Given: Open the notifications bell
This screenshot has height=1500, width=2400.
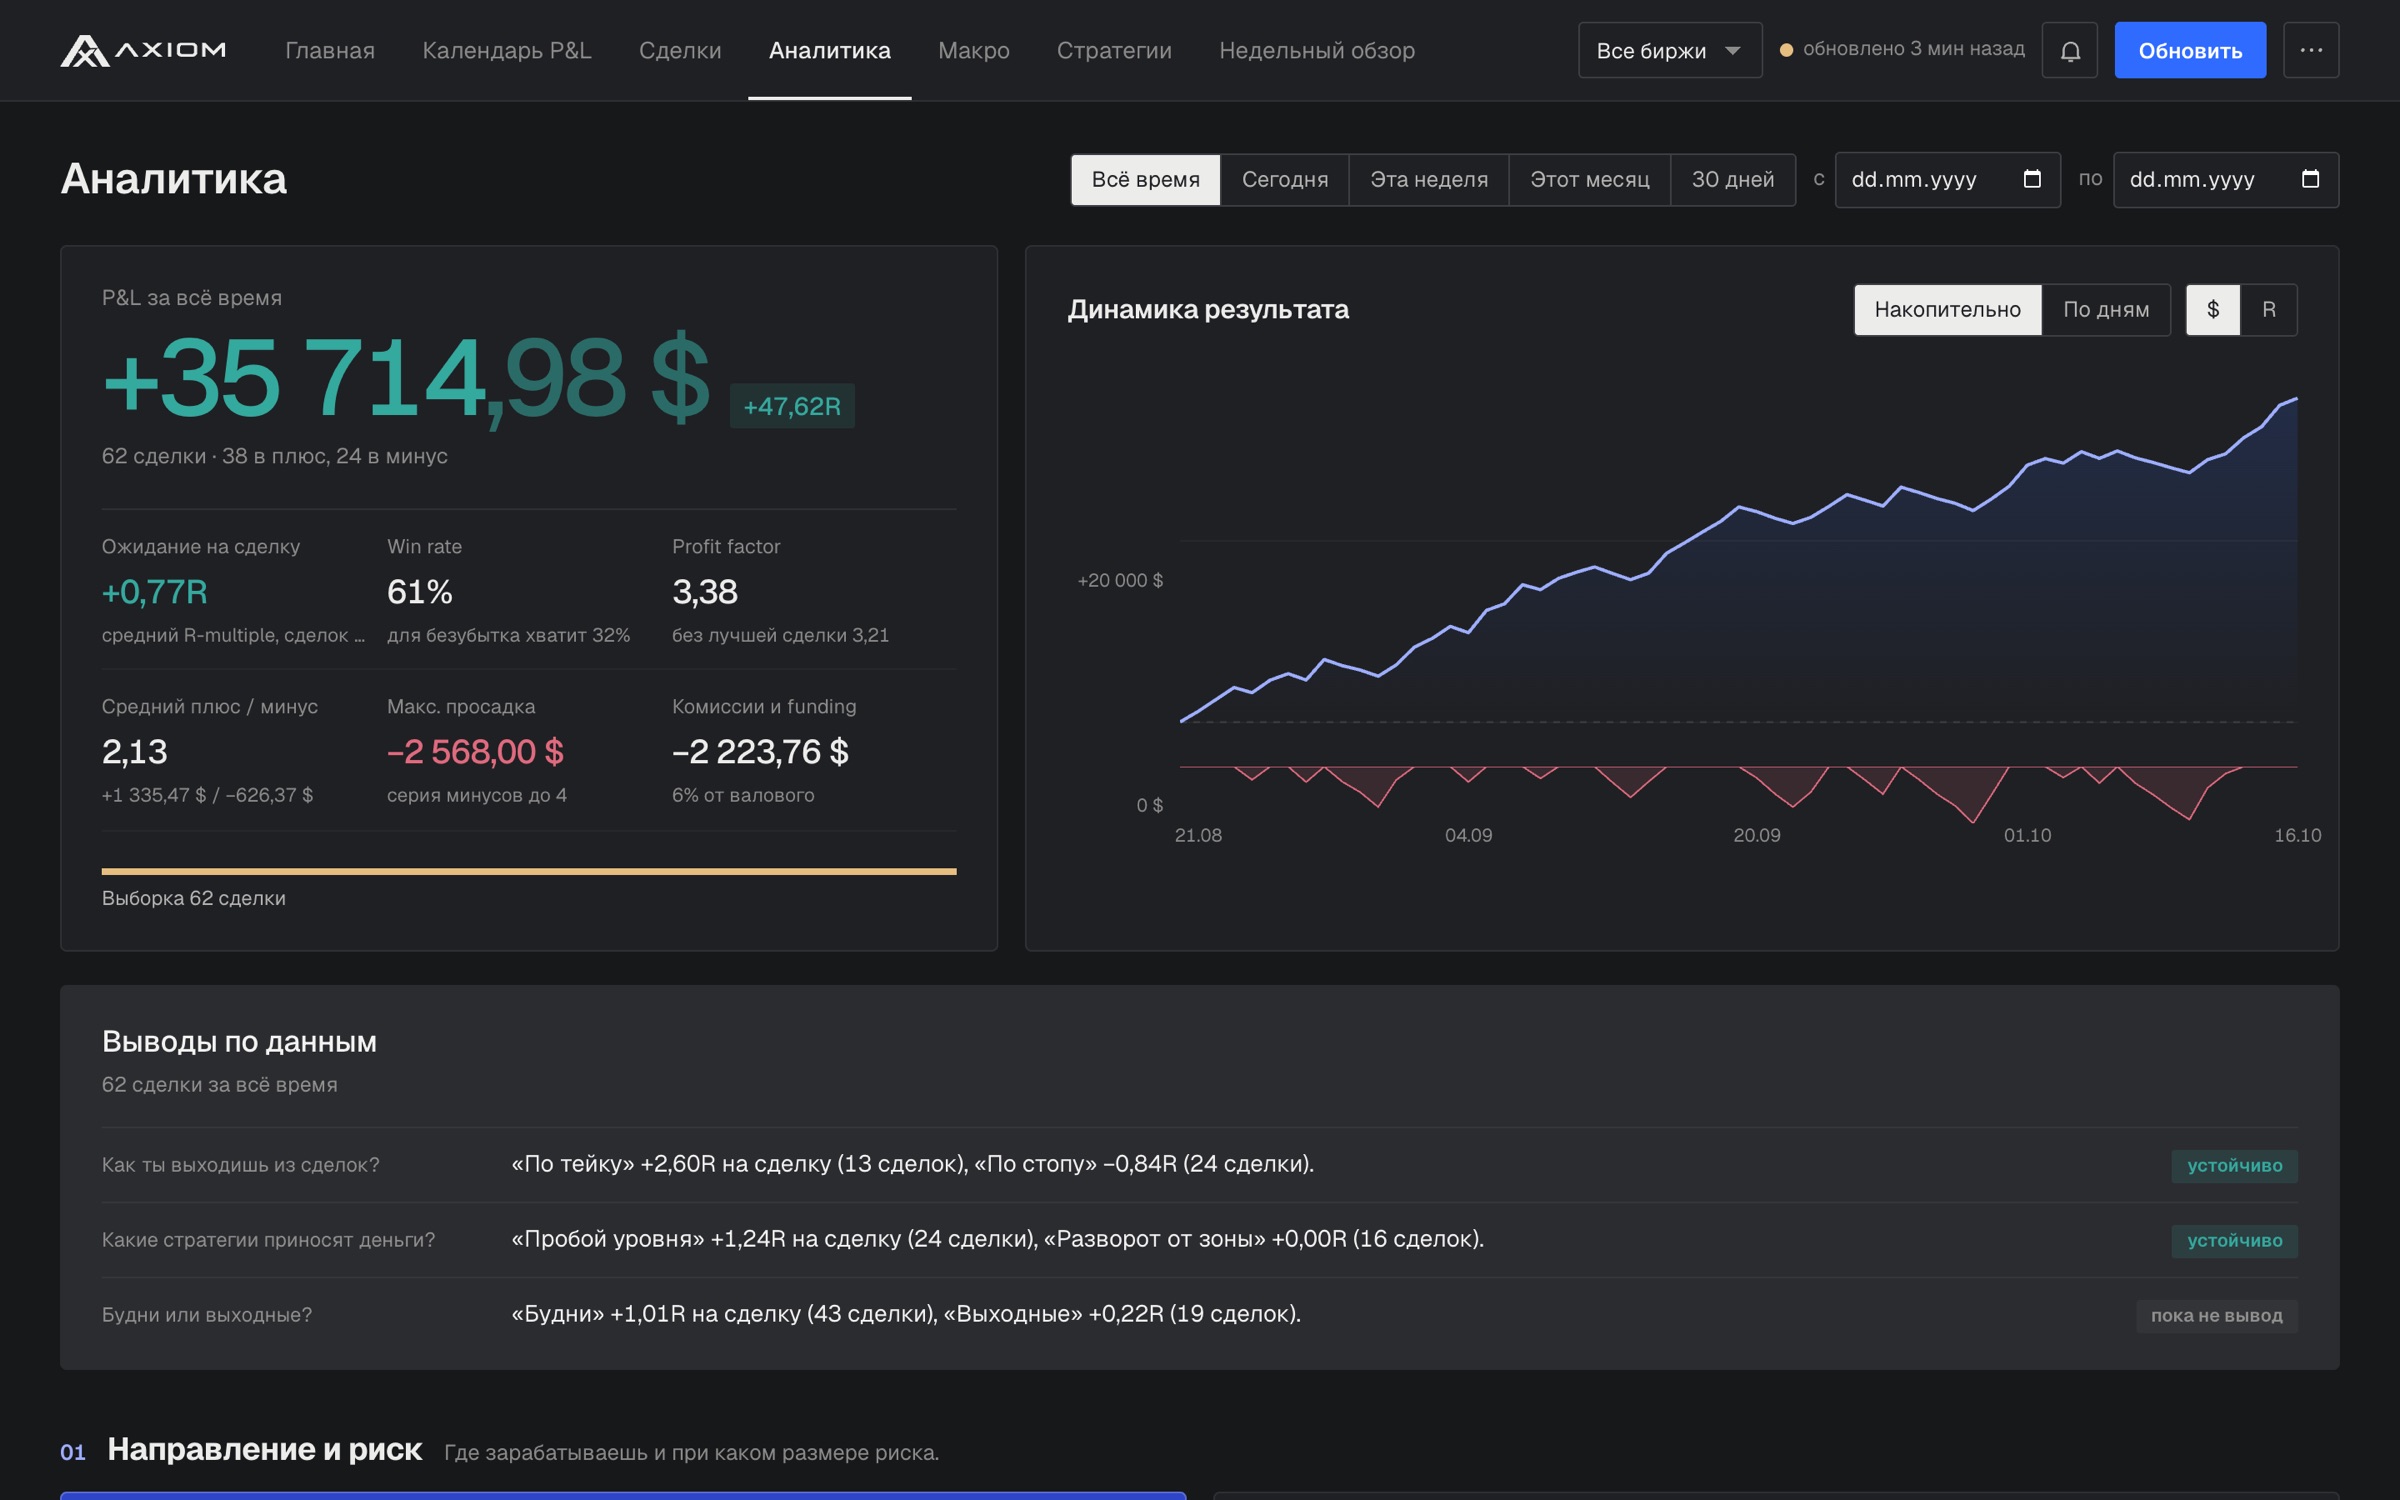Looking at the screenshot, I should pos(2069,50).
